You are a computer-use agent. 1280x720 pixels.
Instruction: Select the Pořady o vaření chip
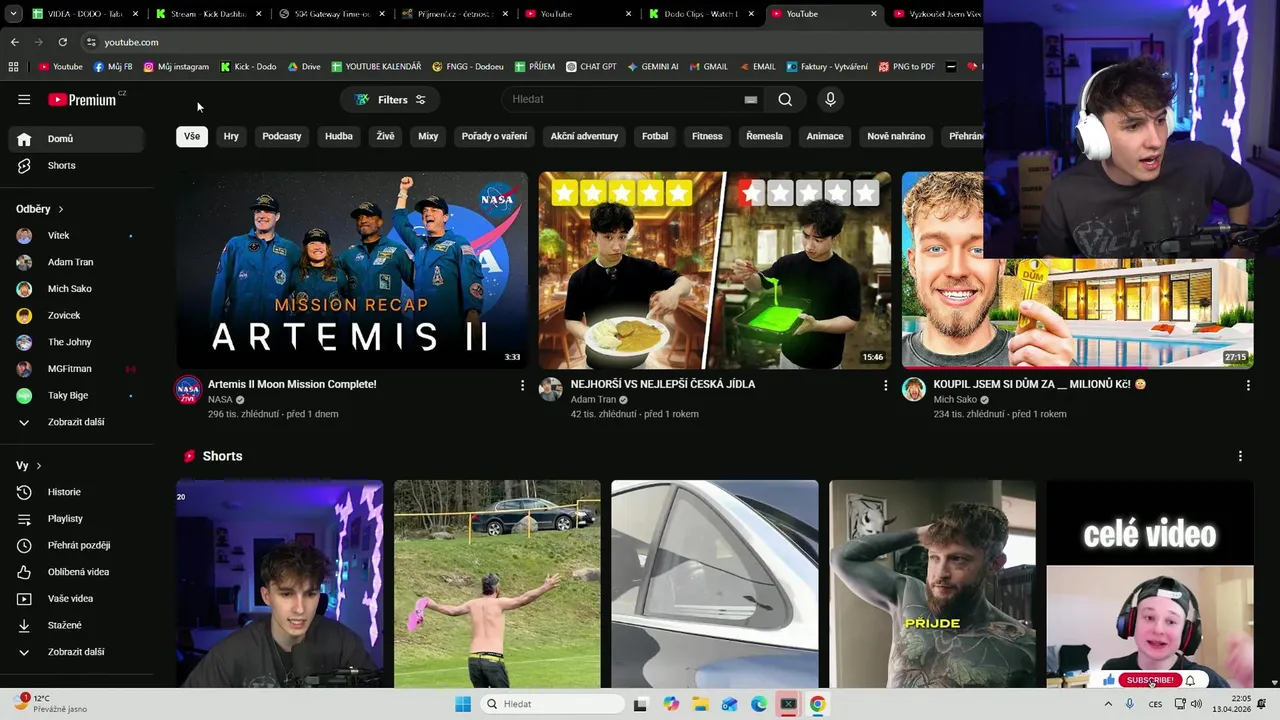point(494,136)
